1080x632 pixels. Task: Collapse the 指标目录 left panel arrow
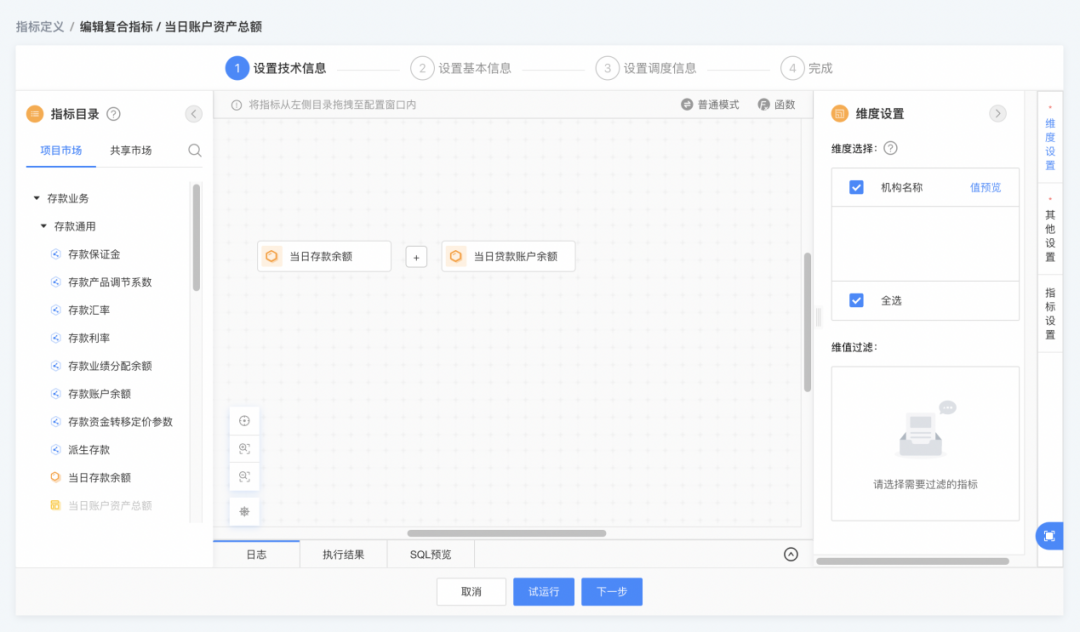(x=194, y=114)
